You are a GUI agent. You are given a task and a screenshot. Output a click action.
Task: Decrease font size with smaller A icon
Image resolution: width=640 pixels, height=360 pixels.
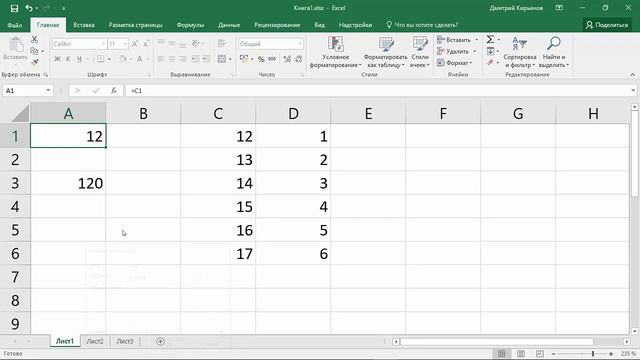(146, 44)
